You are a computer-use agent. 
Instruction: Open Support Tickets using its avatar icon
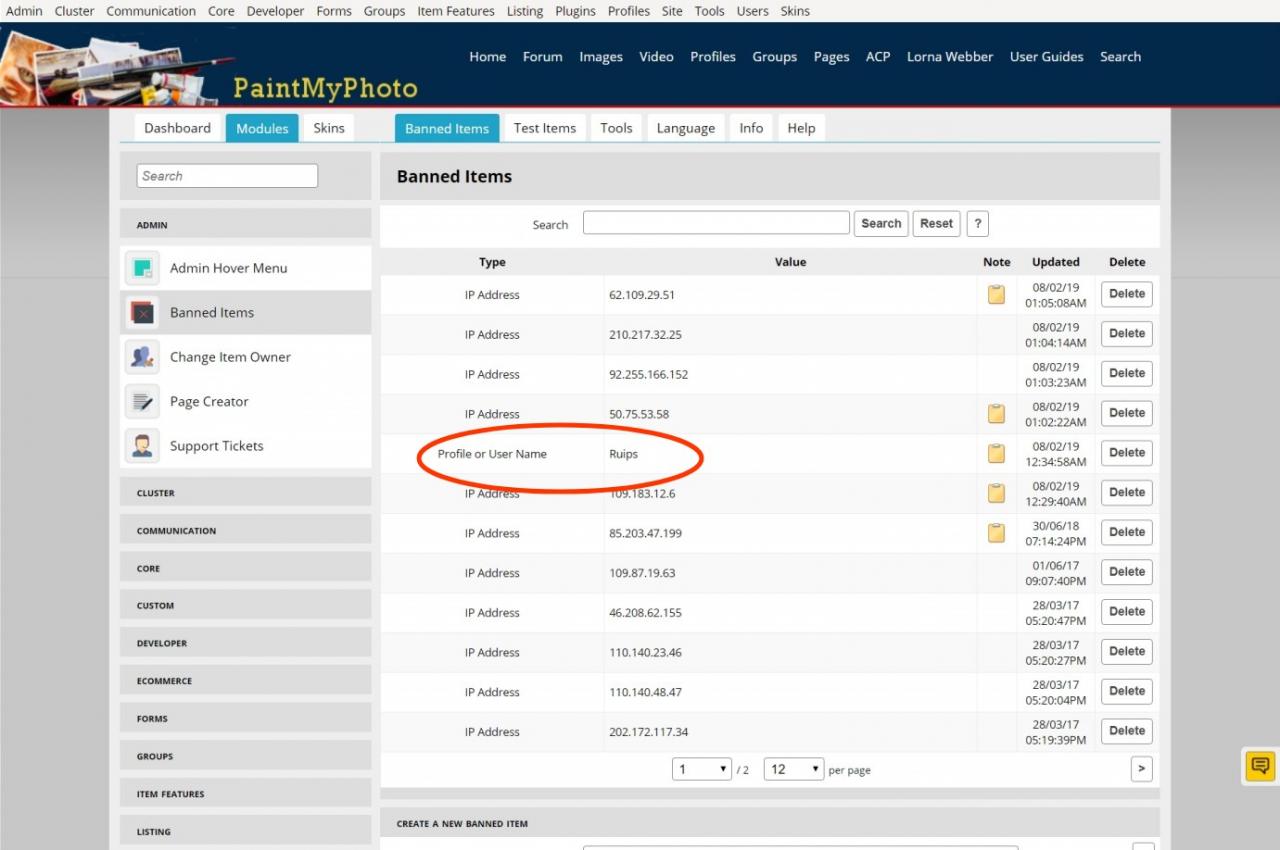(142, 446)
